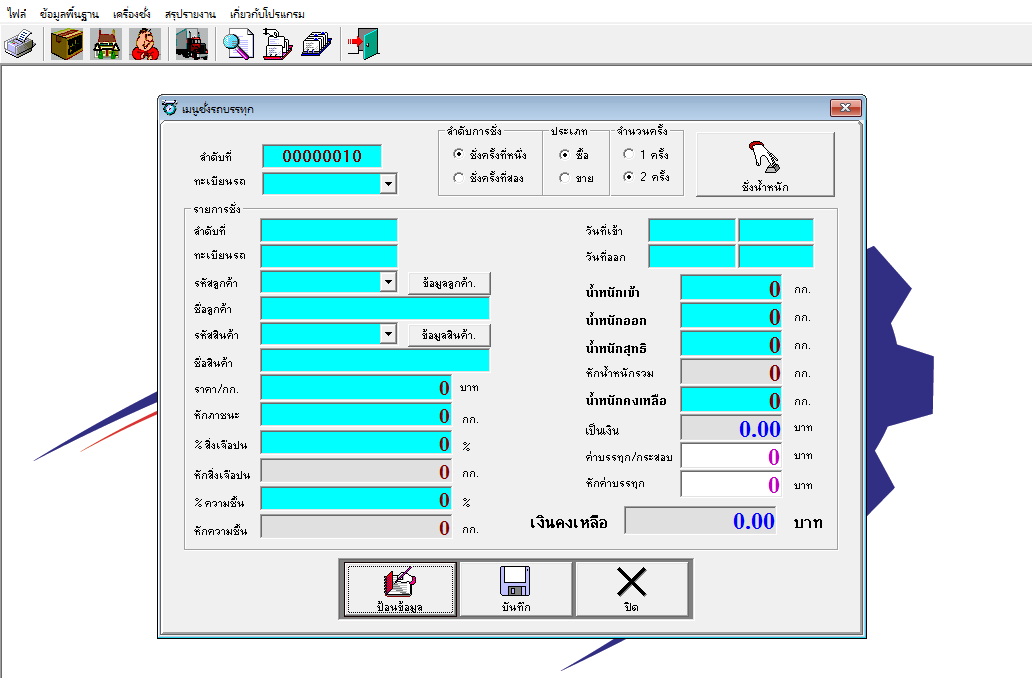The image size is (1032, 678).
Task: Open the product box icon
Action: [66, 44]
